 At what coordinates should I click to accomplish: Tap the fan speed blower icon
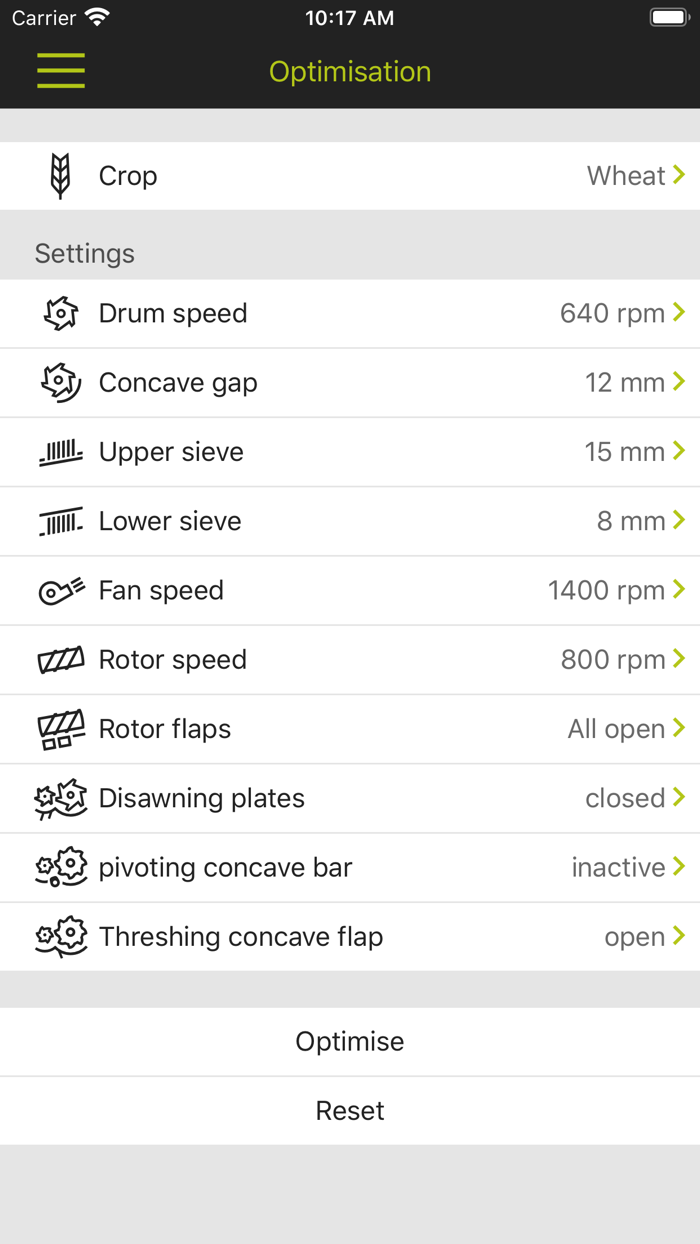pos(61,591)
